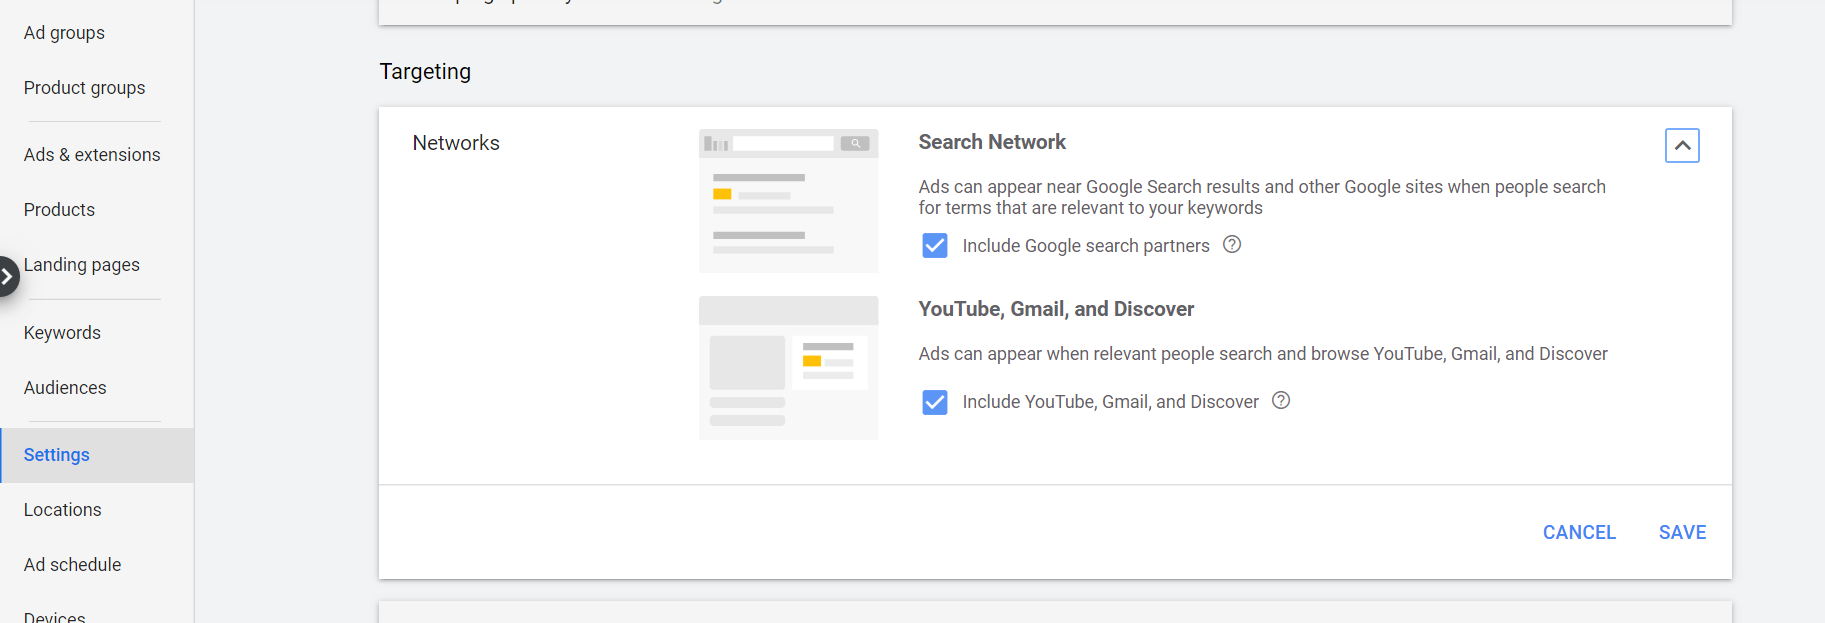The image size is (1825, 623).
Task: Click help icon beside Google search partners
Action: pos(1232,245)
